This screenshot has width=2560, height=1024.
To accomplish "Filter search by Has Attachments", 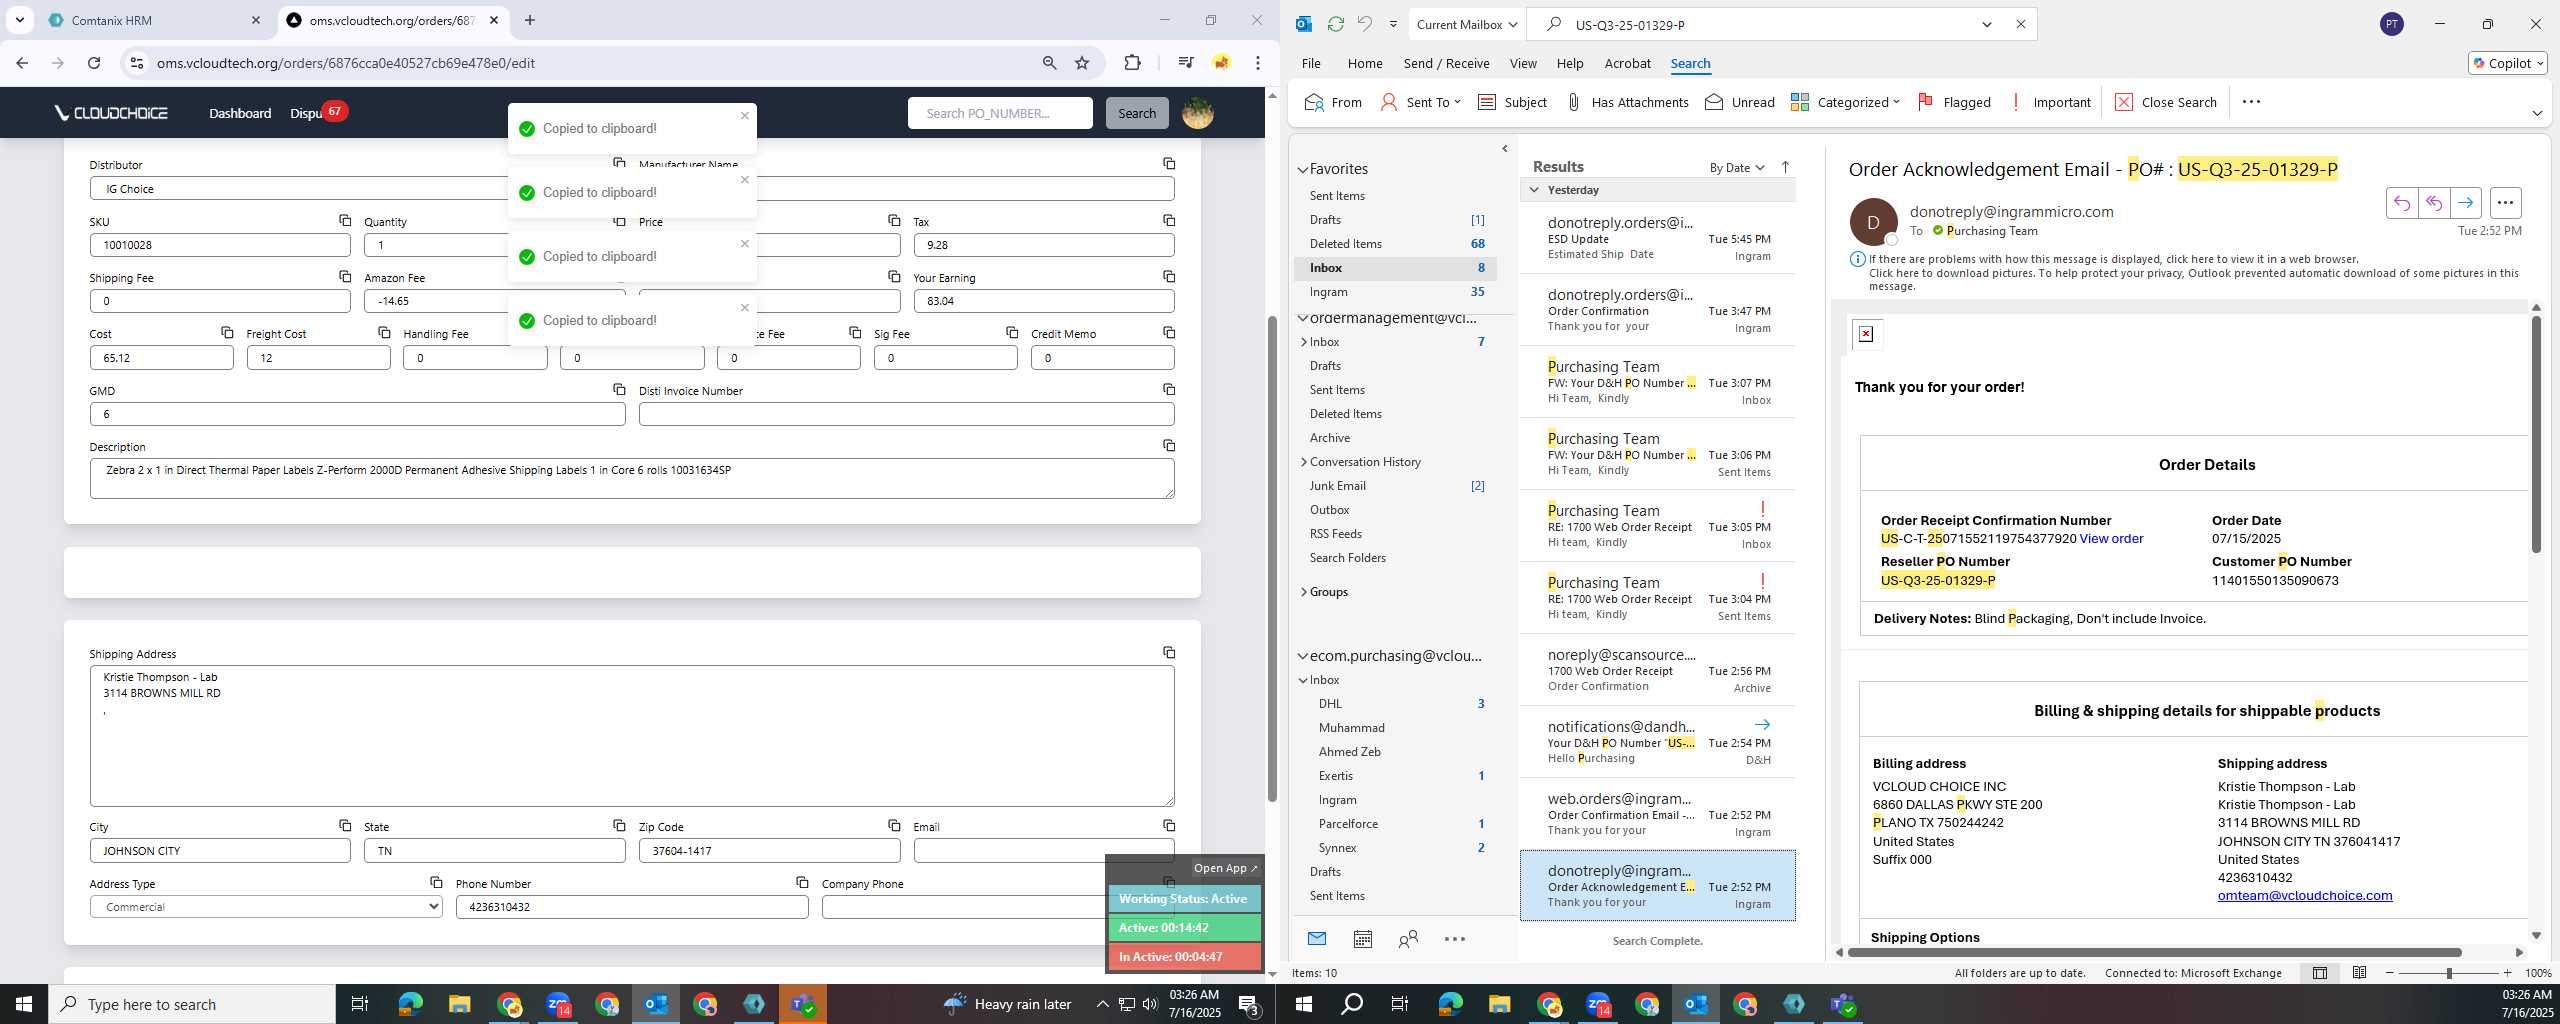I will coord(1626,102).
